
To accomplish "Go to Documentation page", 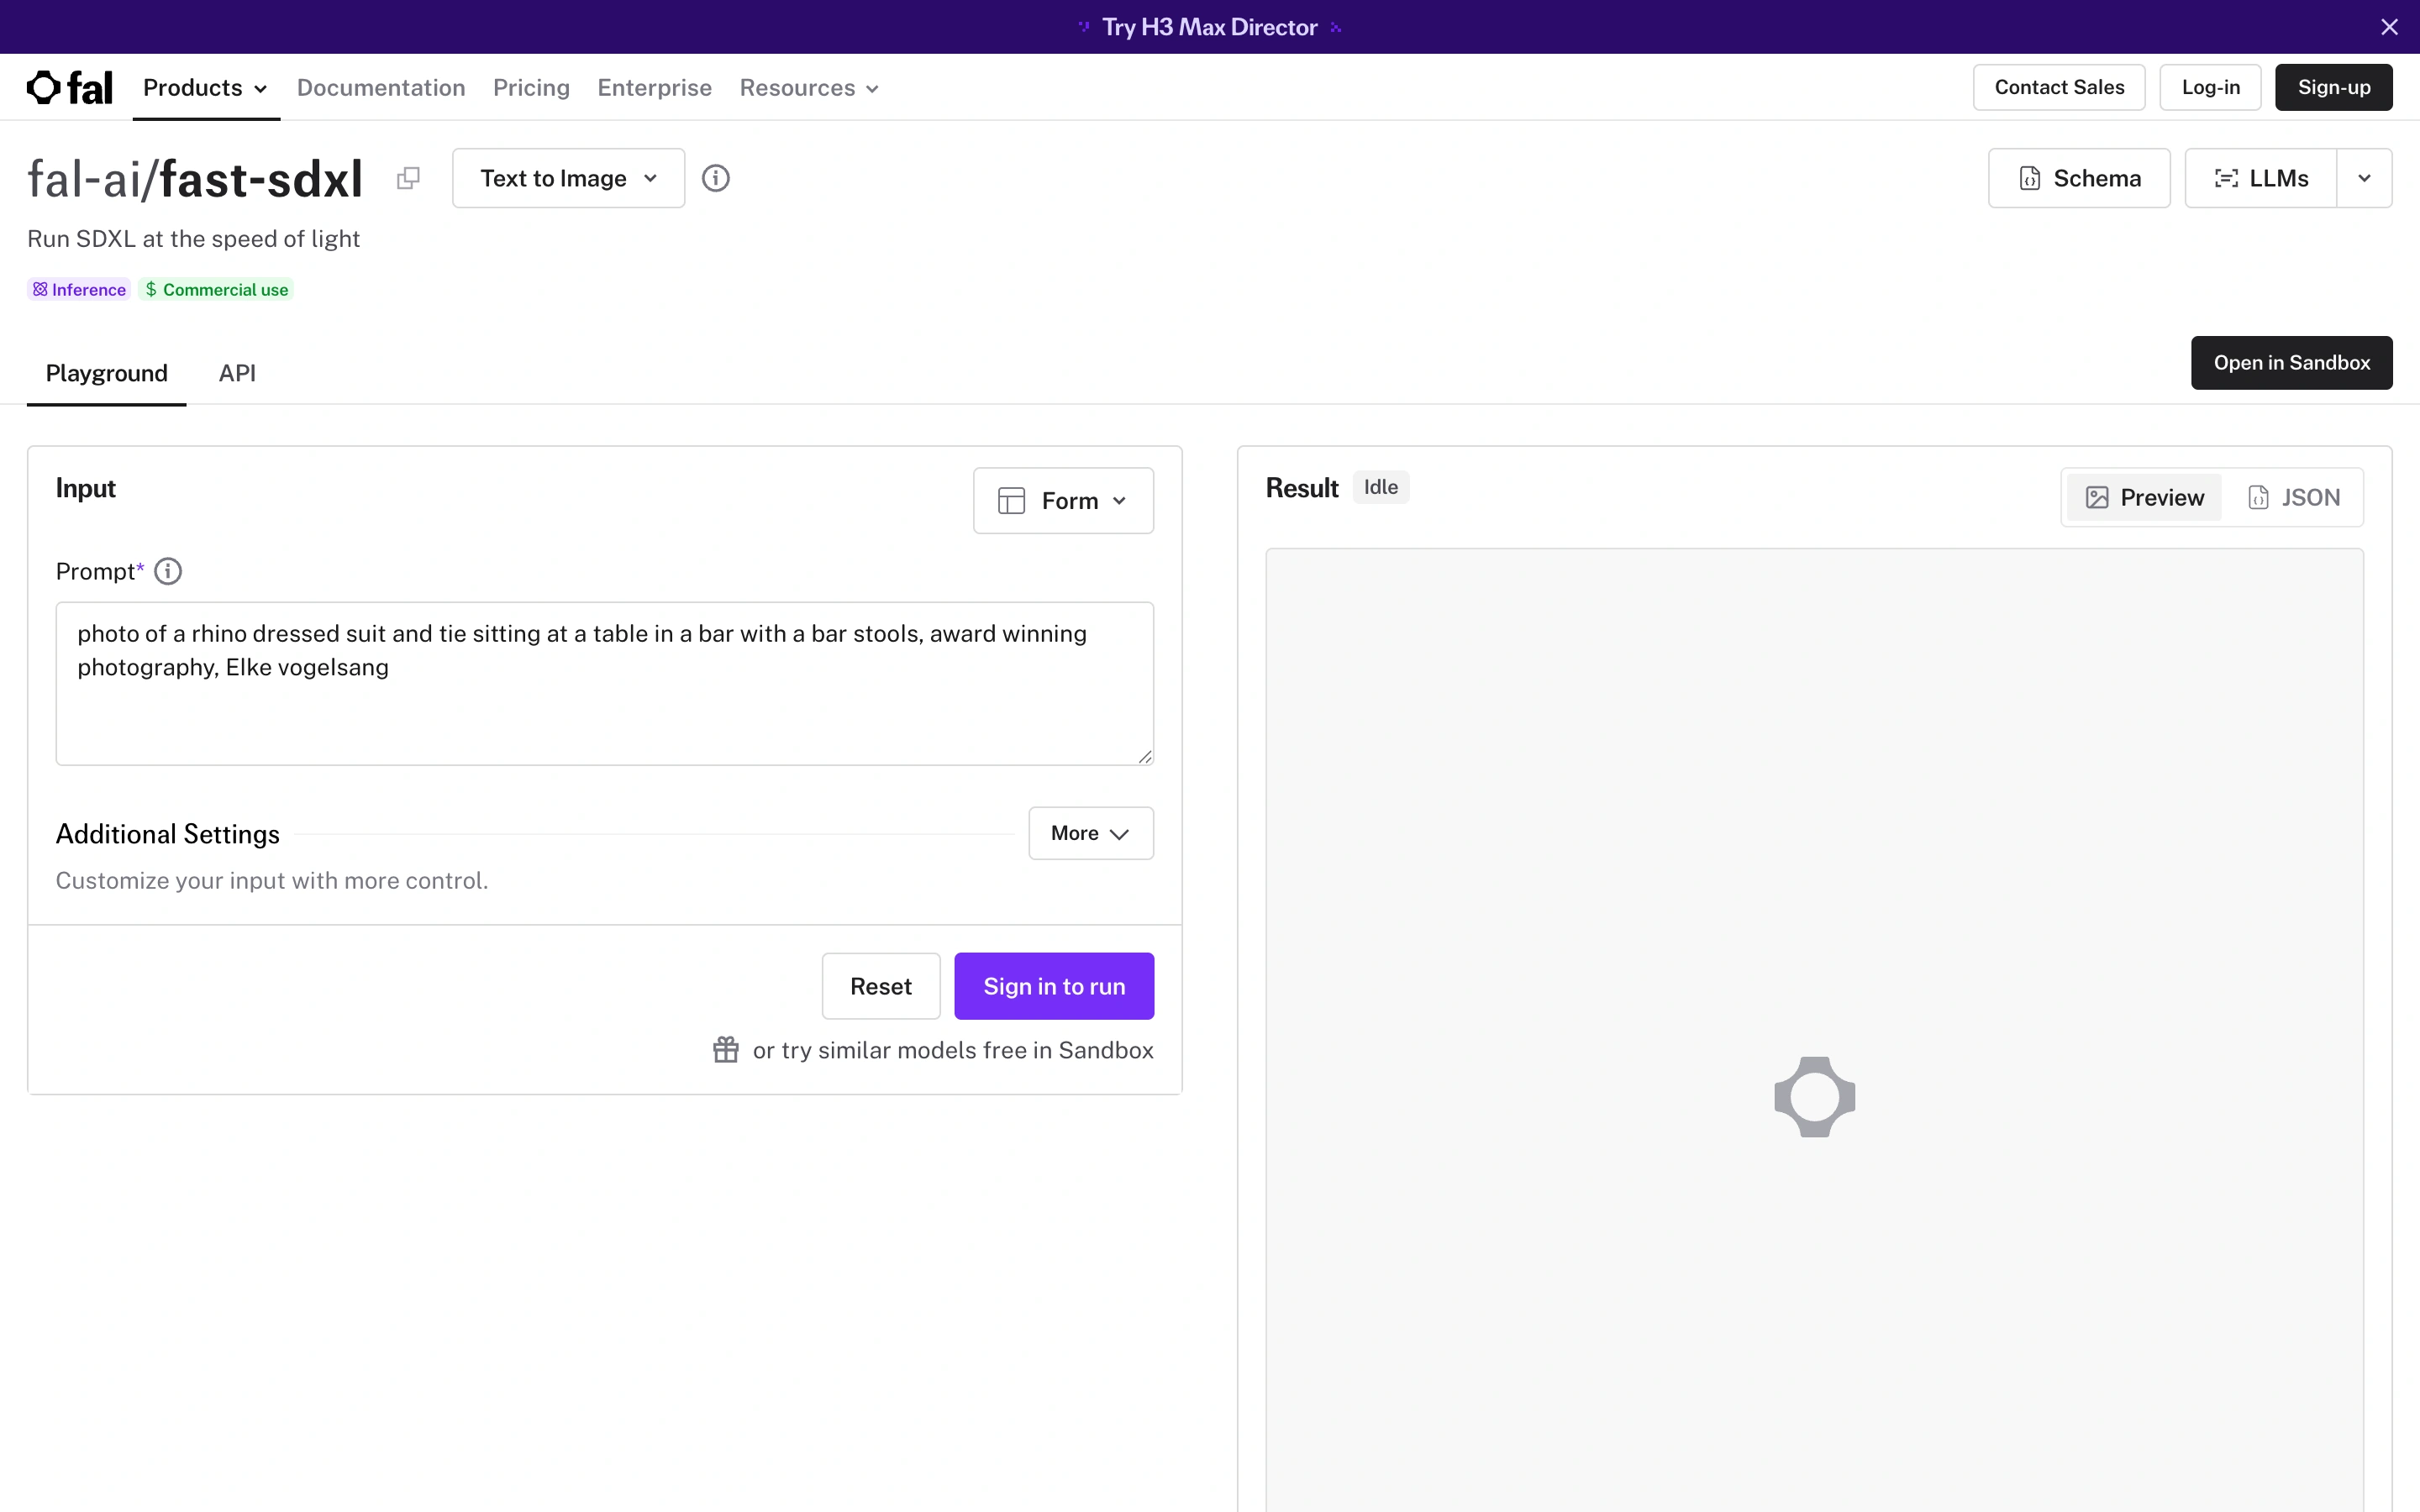I will click(381, 88).
